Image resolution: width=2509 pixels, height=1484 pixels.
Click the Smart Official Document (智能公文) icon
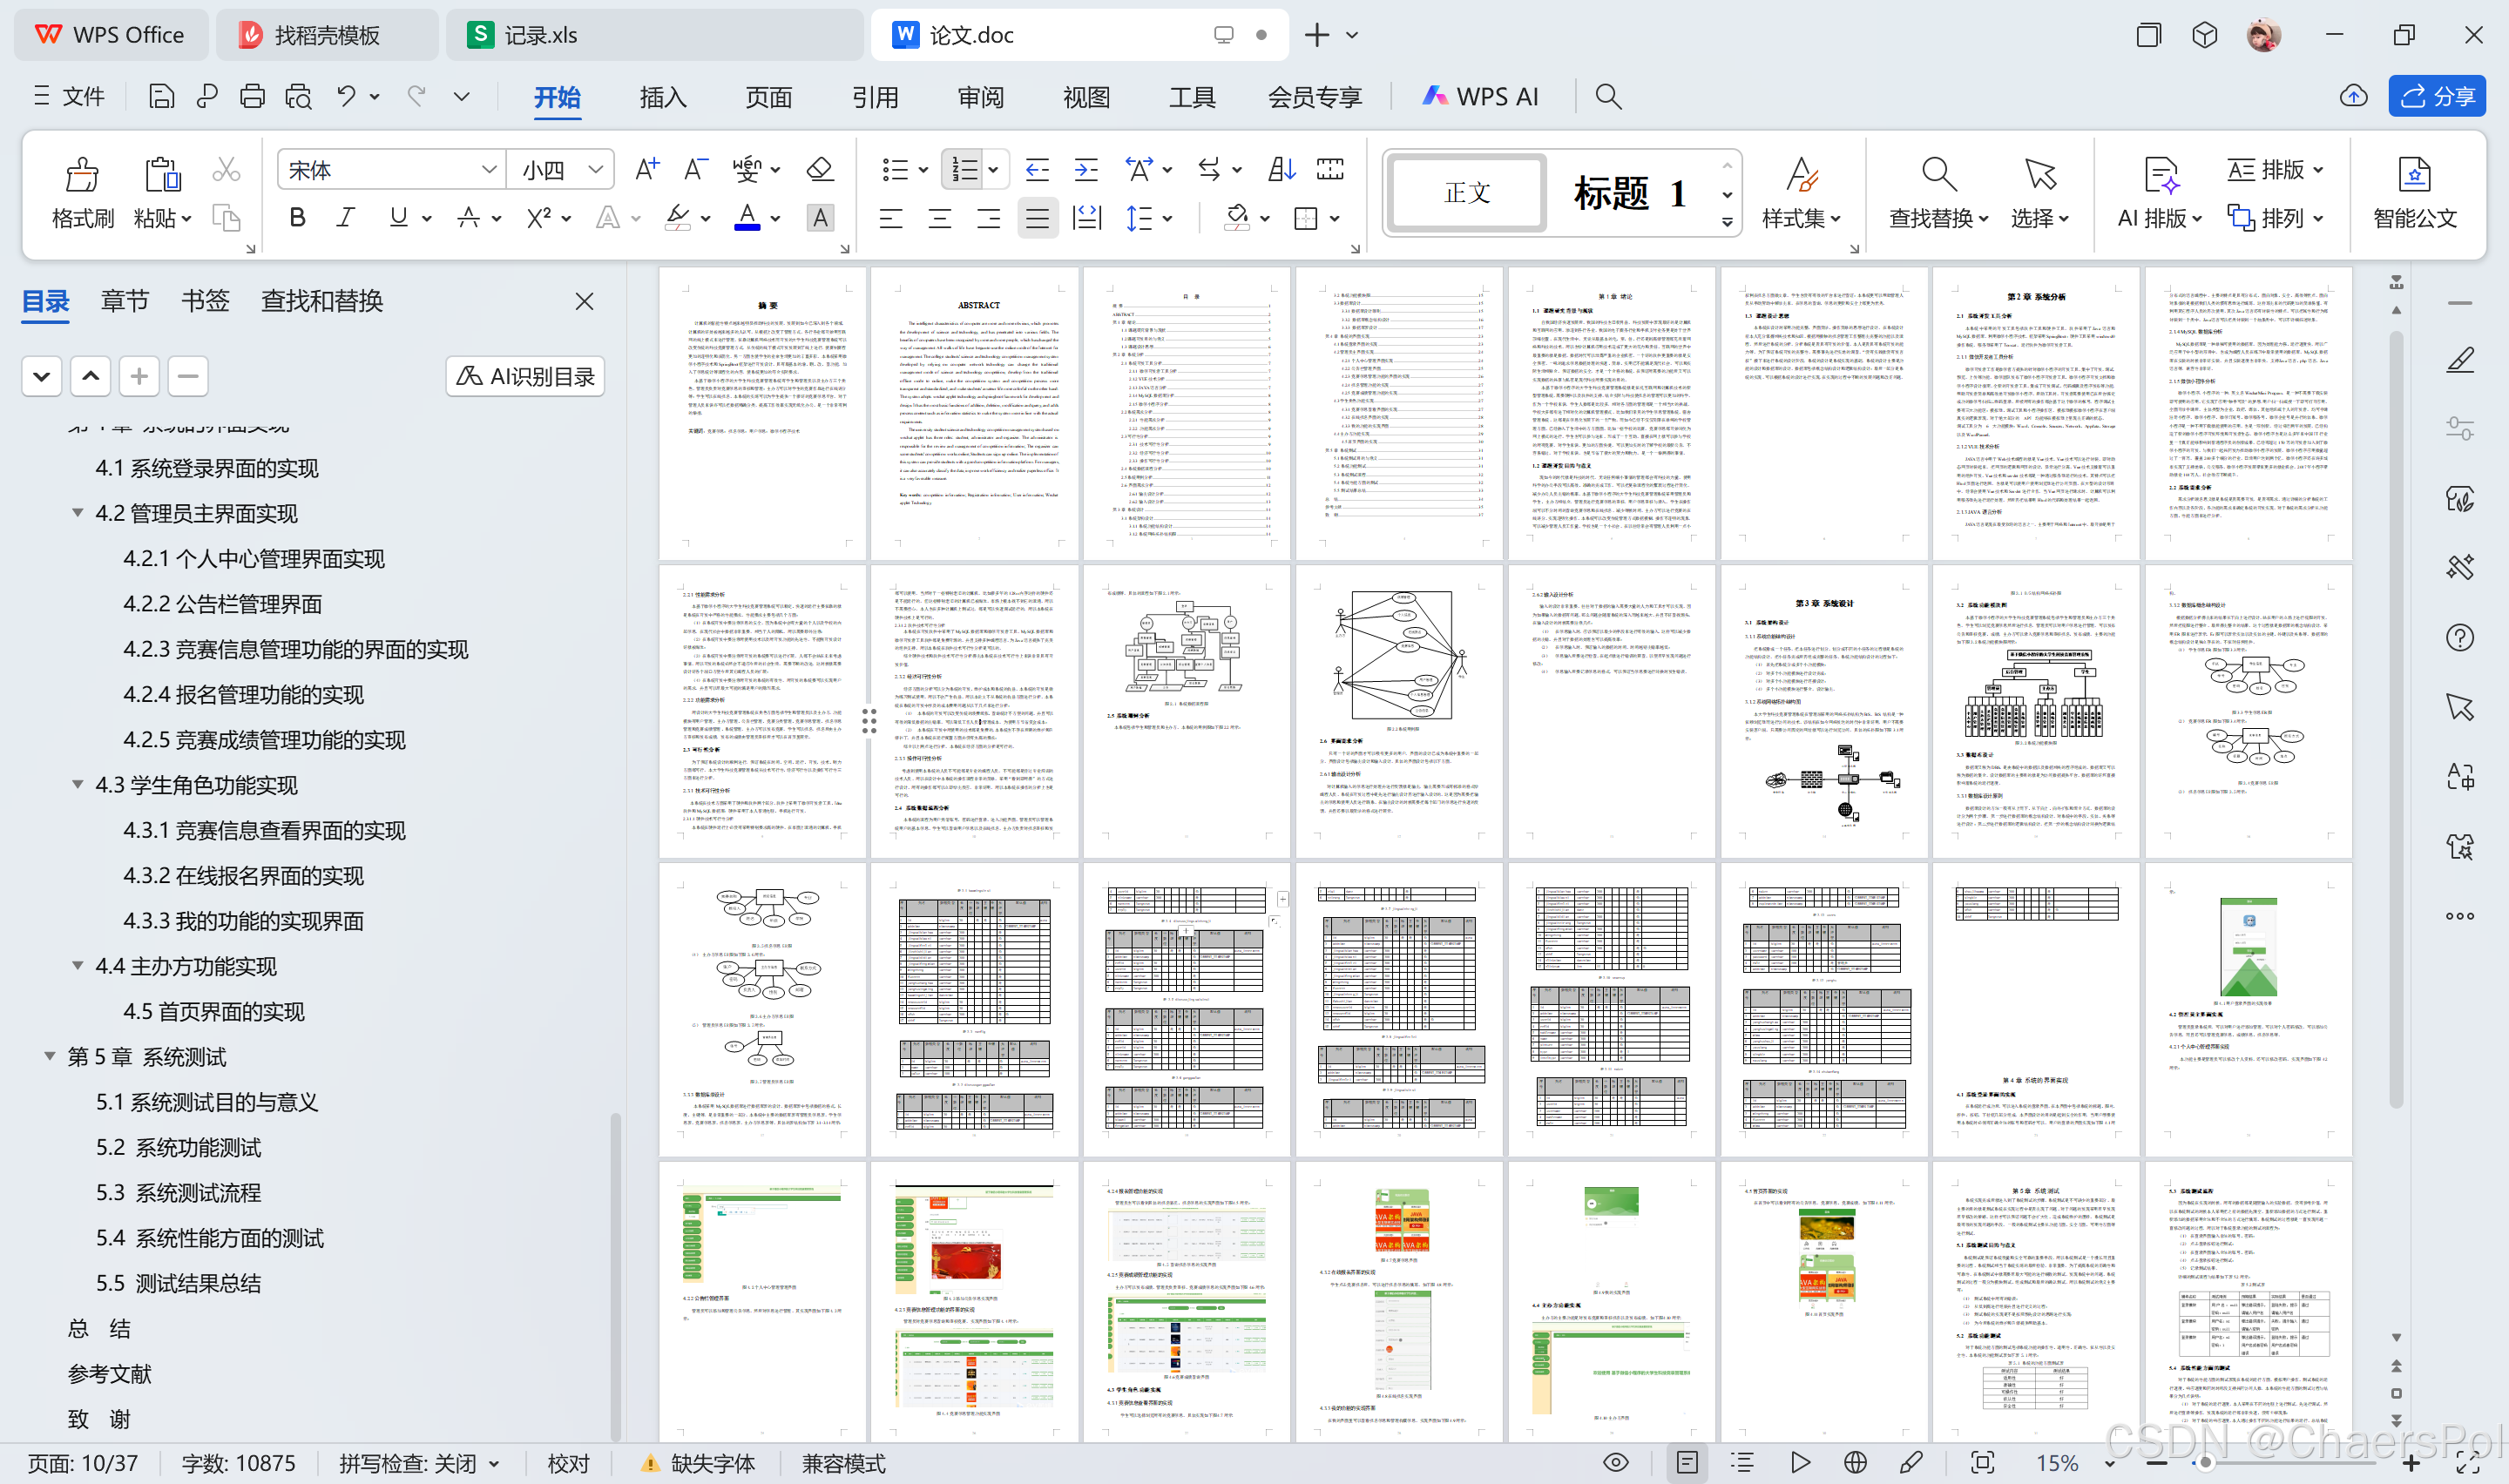(x=2414, y=175)
